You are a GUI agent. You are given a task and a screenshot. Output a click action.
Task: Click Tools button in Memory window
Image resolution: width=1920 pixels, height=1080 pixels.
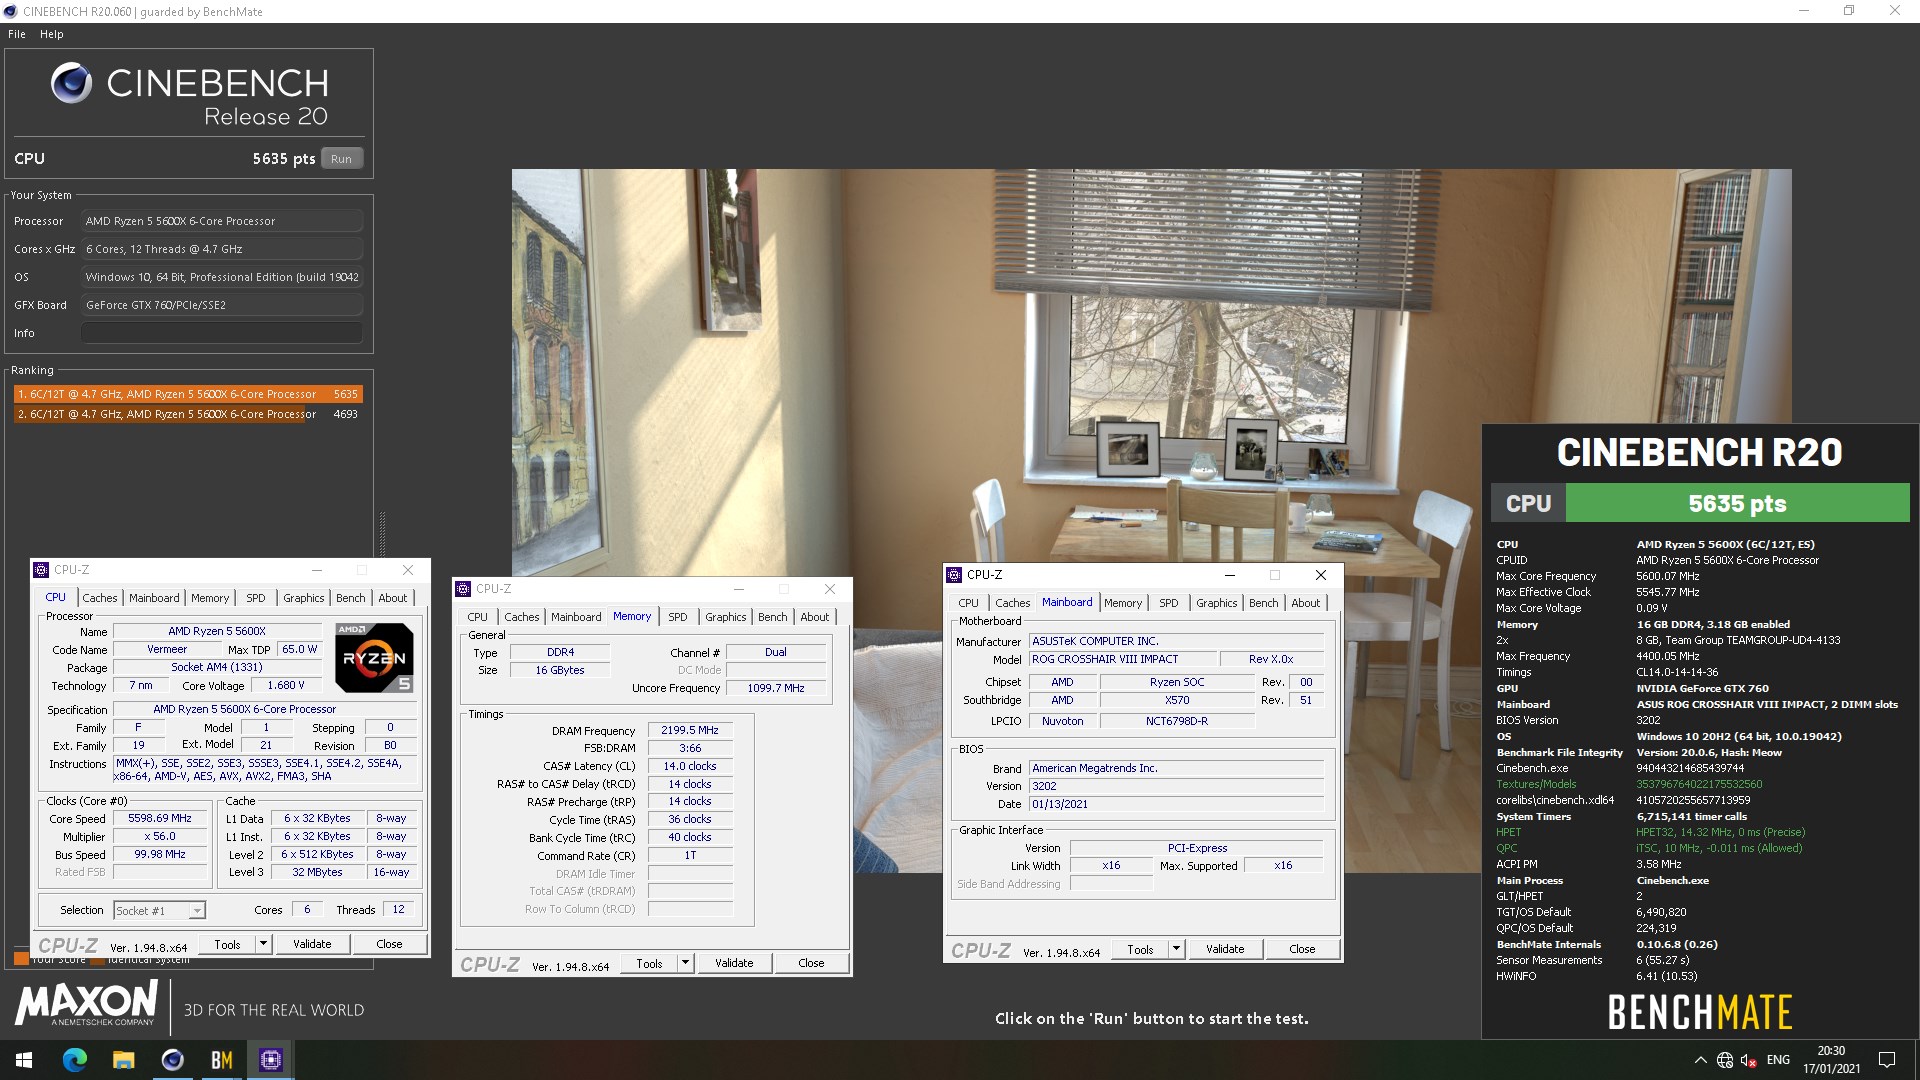pyautogui.click(x=649, y=963)
